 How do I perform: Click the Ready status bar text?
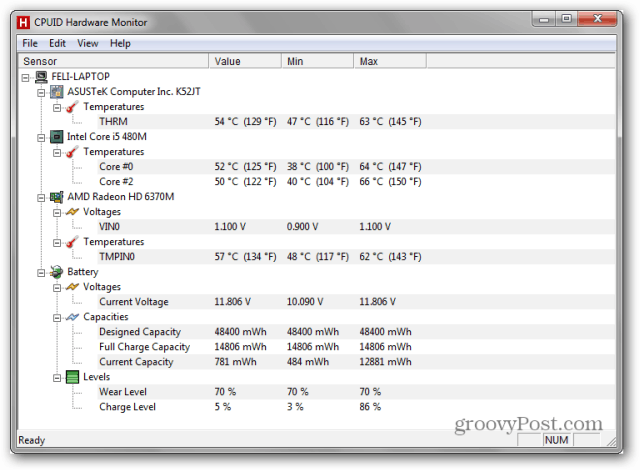(31, 440)
